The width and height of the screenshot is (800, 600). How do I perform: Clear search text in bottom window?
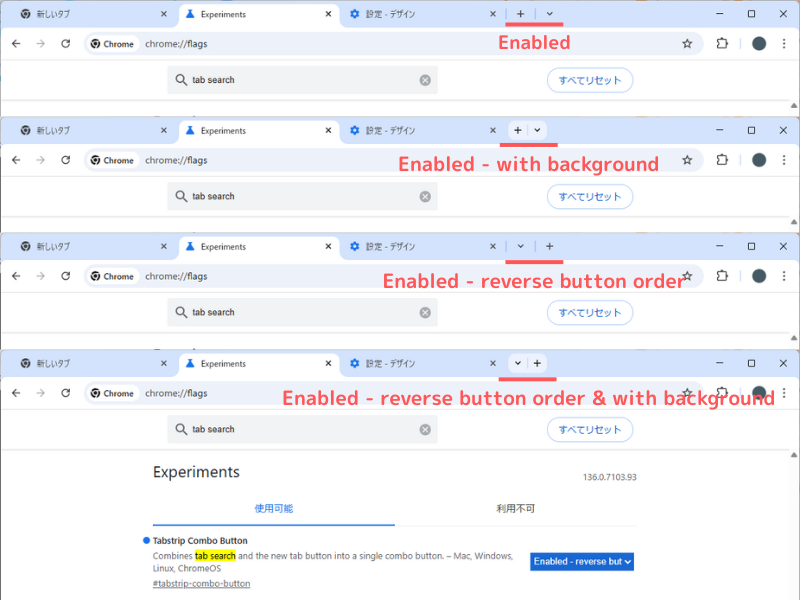425,430
